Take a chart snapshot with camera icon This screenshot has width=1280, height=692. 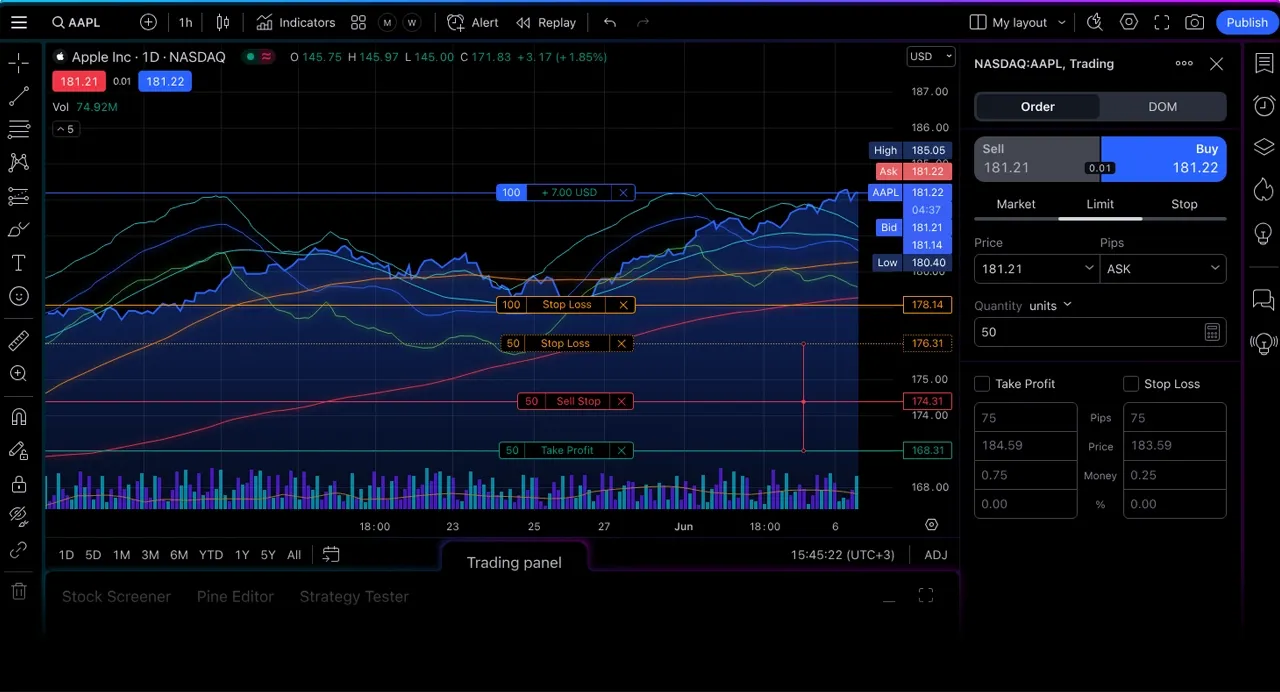click(1194, 22)
